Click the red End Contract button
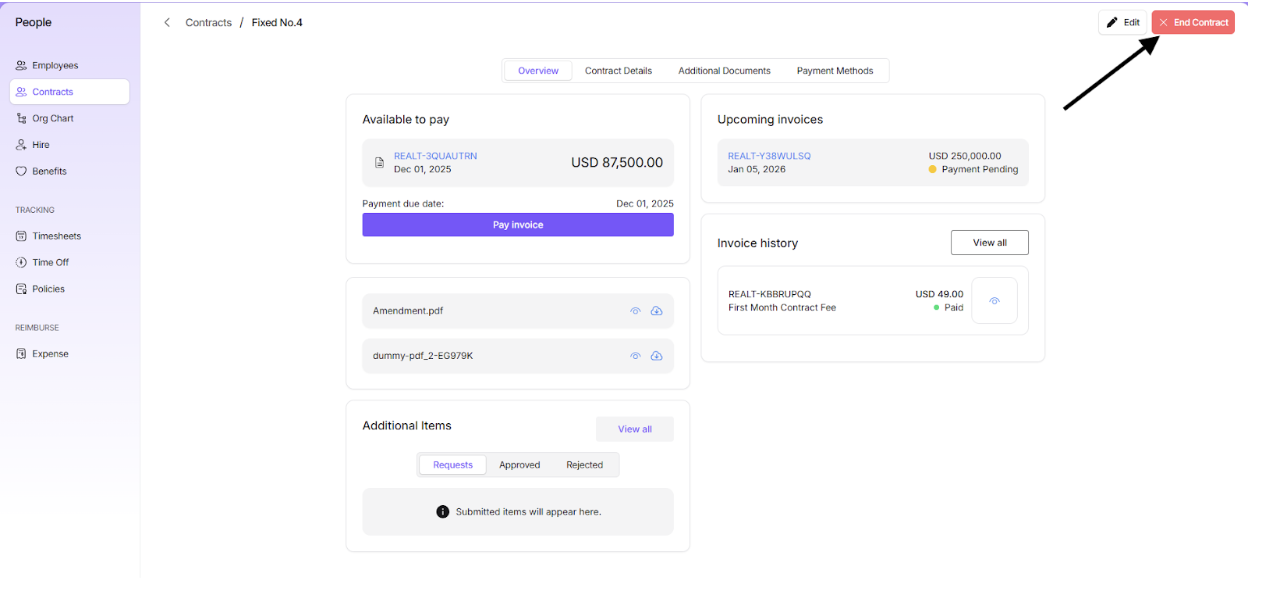The height and width of the screenshot is (604, 1266). pos(1193,22)
